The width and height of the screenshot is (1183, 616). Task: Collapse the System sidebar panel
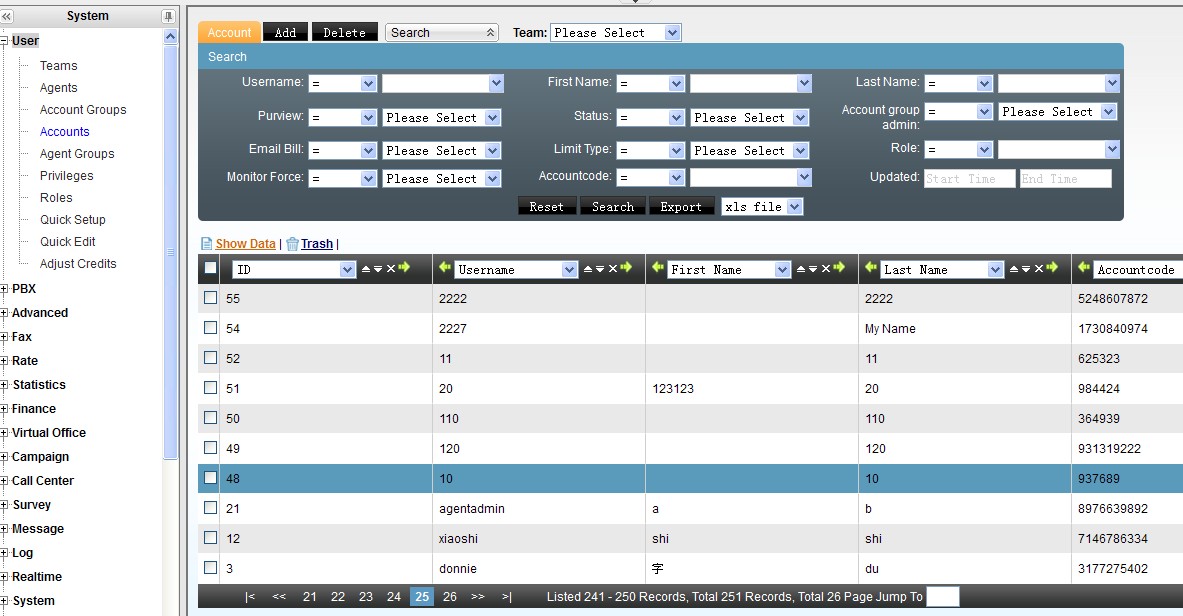point(7,16)
